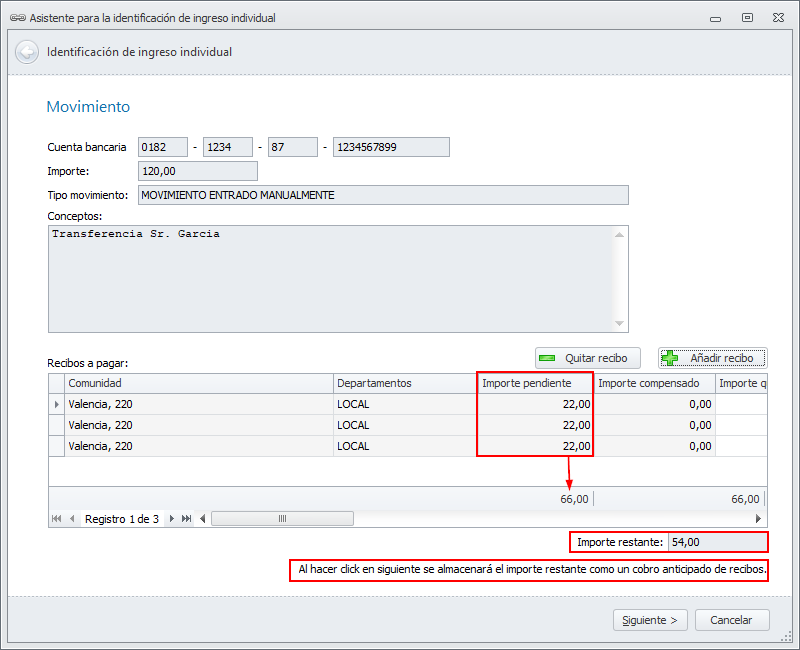Sort by the Comunidad column header
This screenshot has width=800, height=650.
tap(198, 383)
